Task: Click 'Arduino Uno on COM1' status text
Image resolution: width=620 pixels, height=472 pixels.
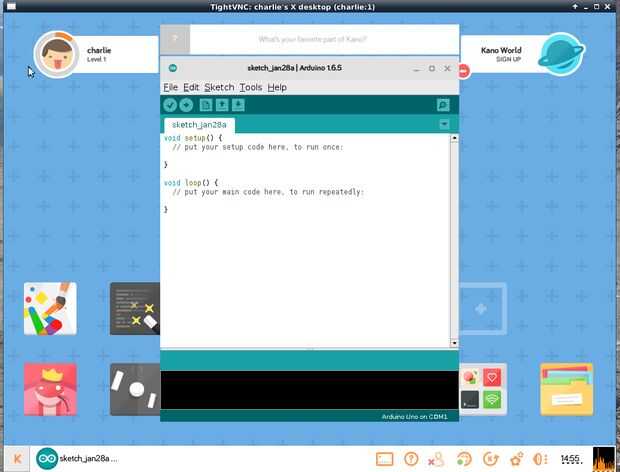Action: pyautogui.click(x=414, y=417)
